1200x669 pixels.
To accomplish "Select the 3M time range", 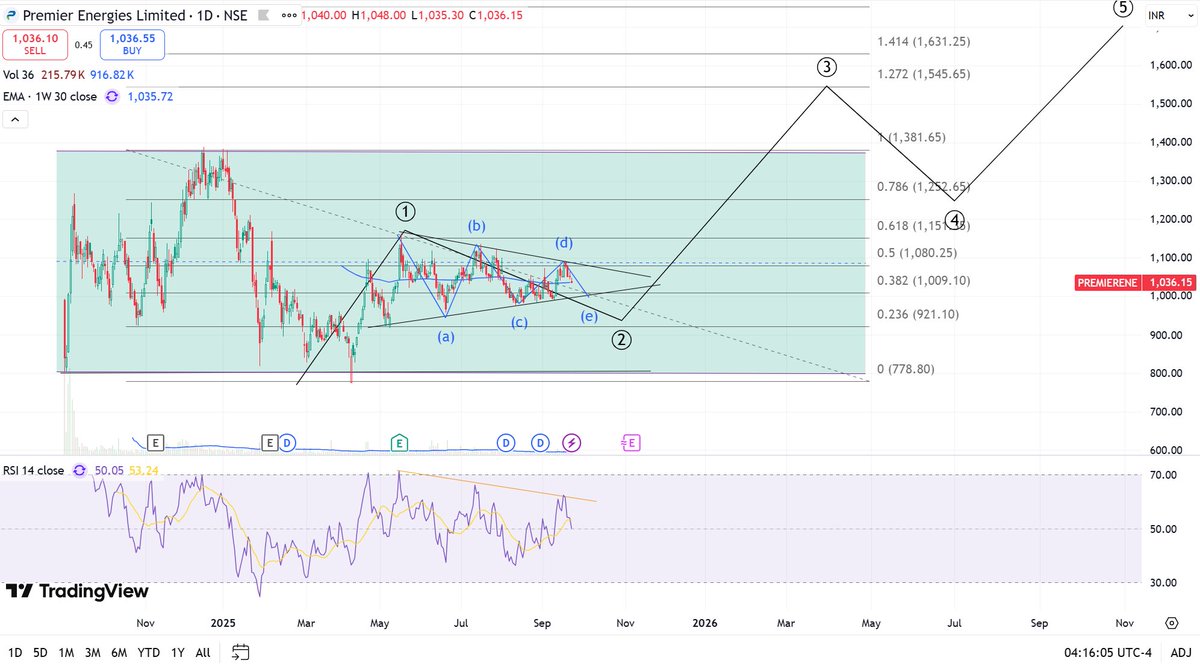I will click(x=93, y=652).
